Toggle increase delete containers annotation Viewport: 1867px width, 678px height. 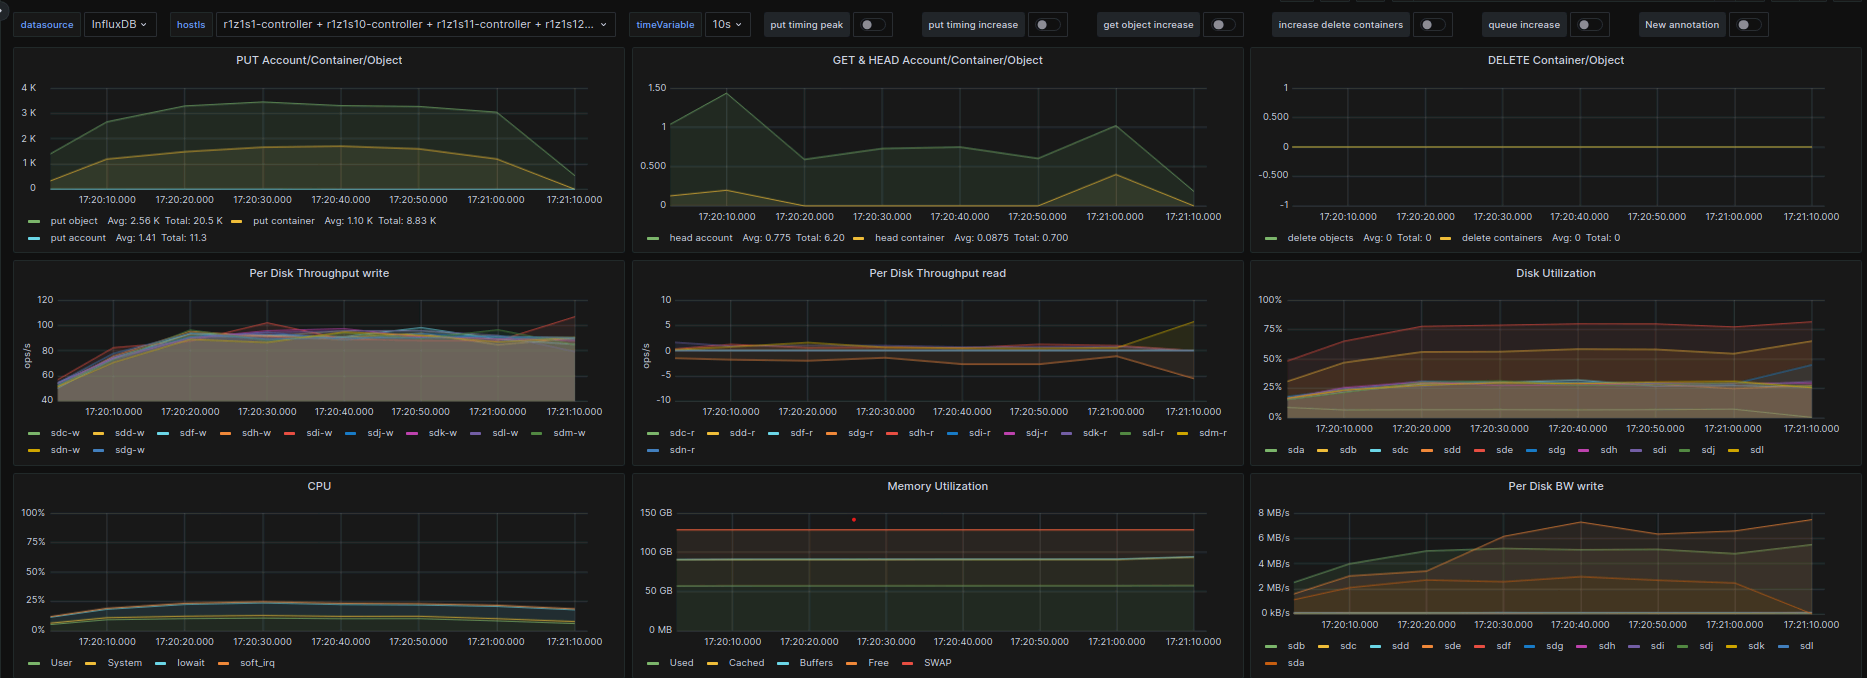pos(1432,25)
